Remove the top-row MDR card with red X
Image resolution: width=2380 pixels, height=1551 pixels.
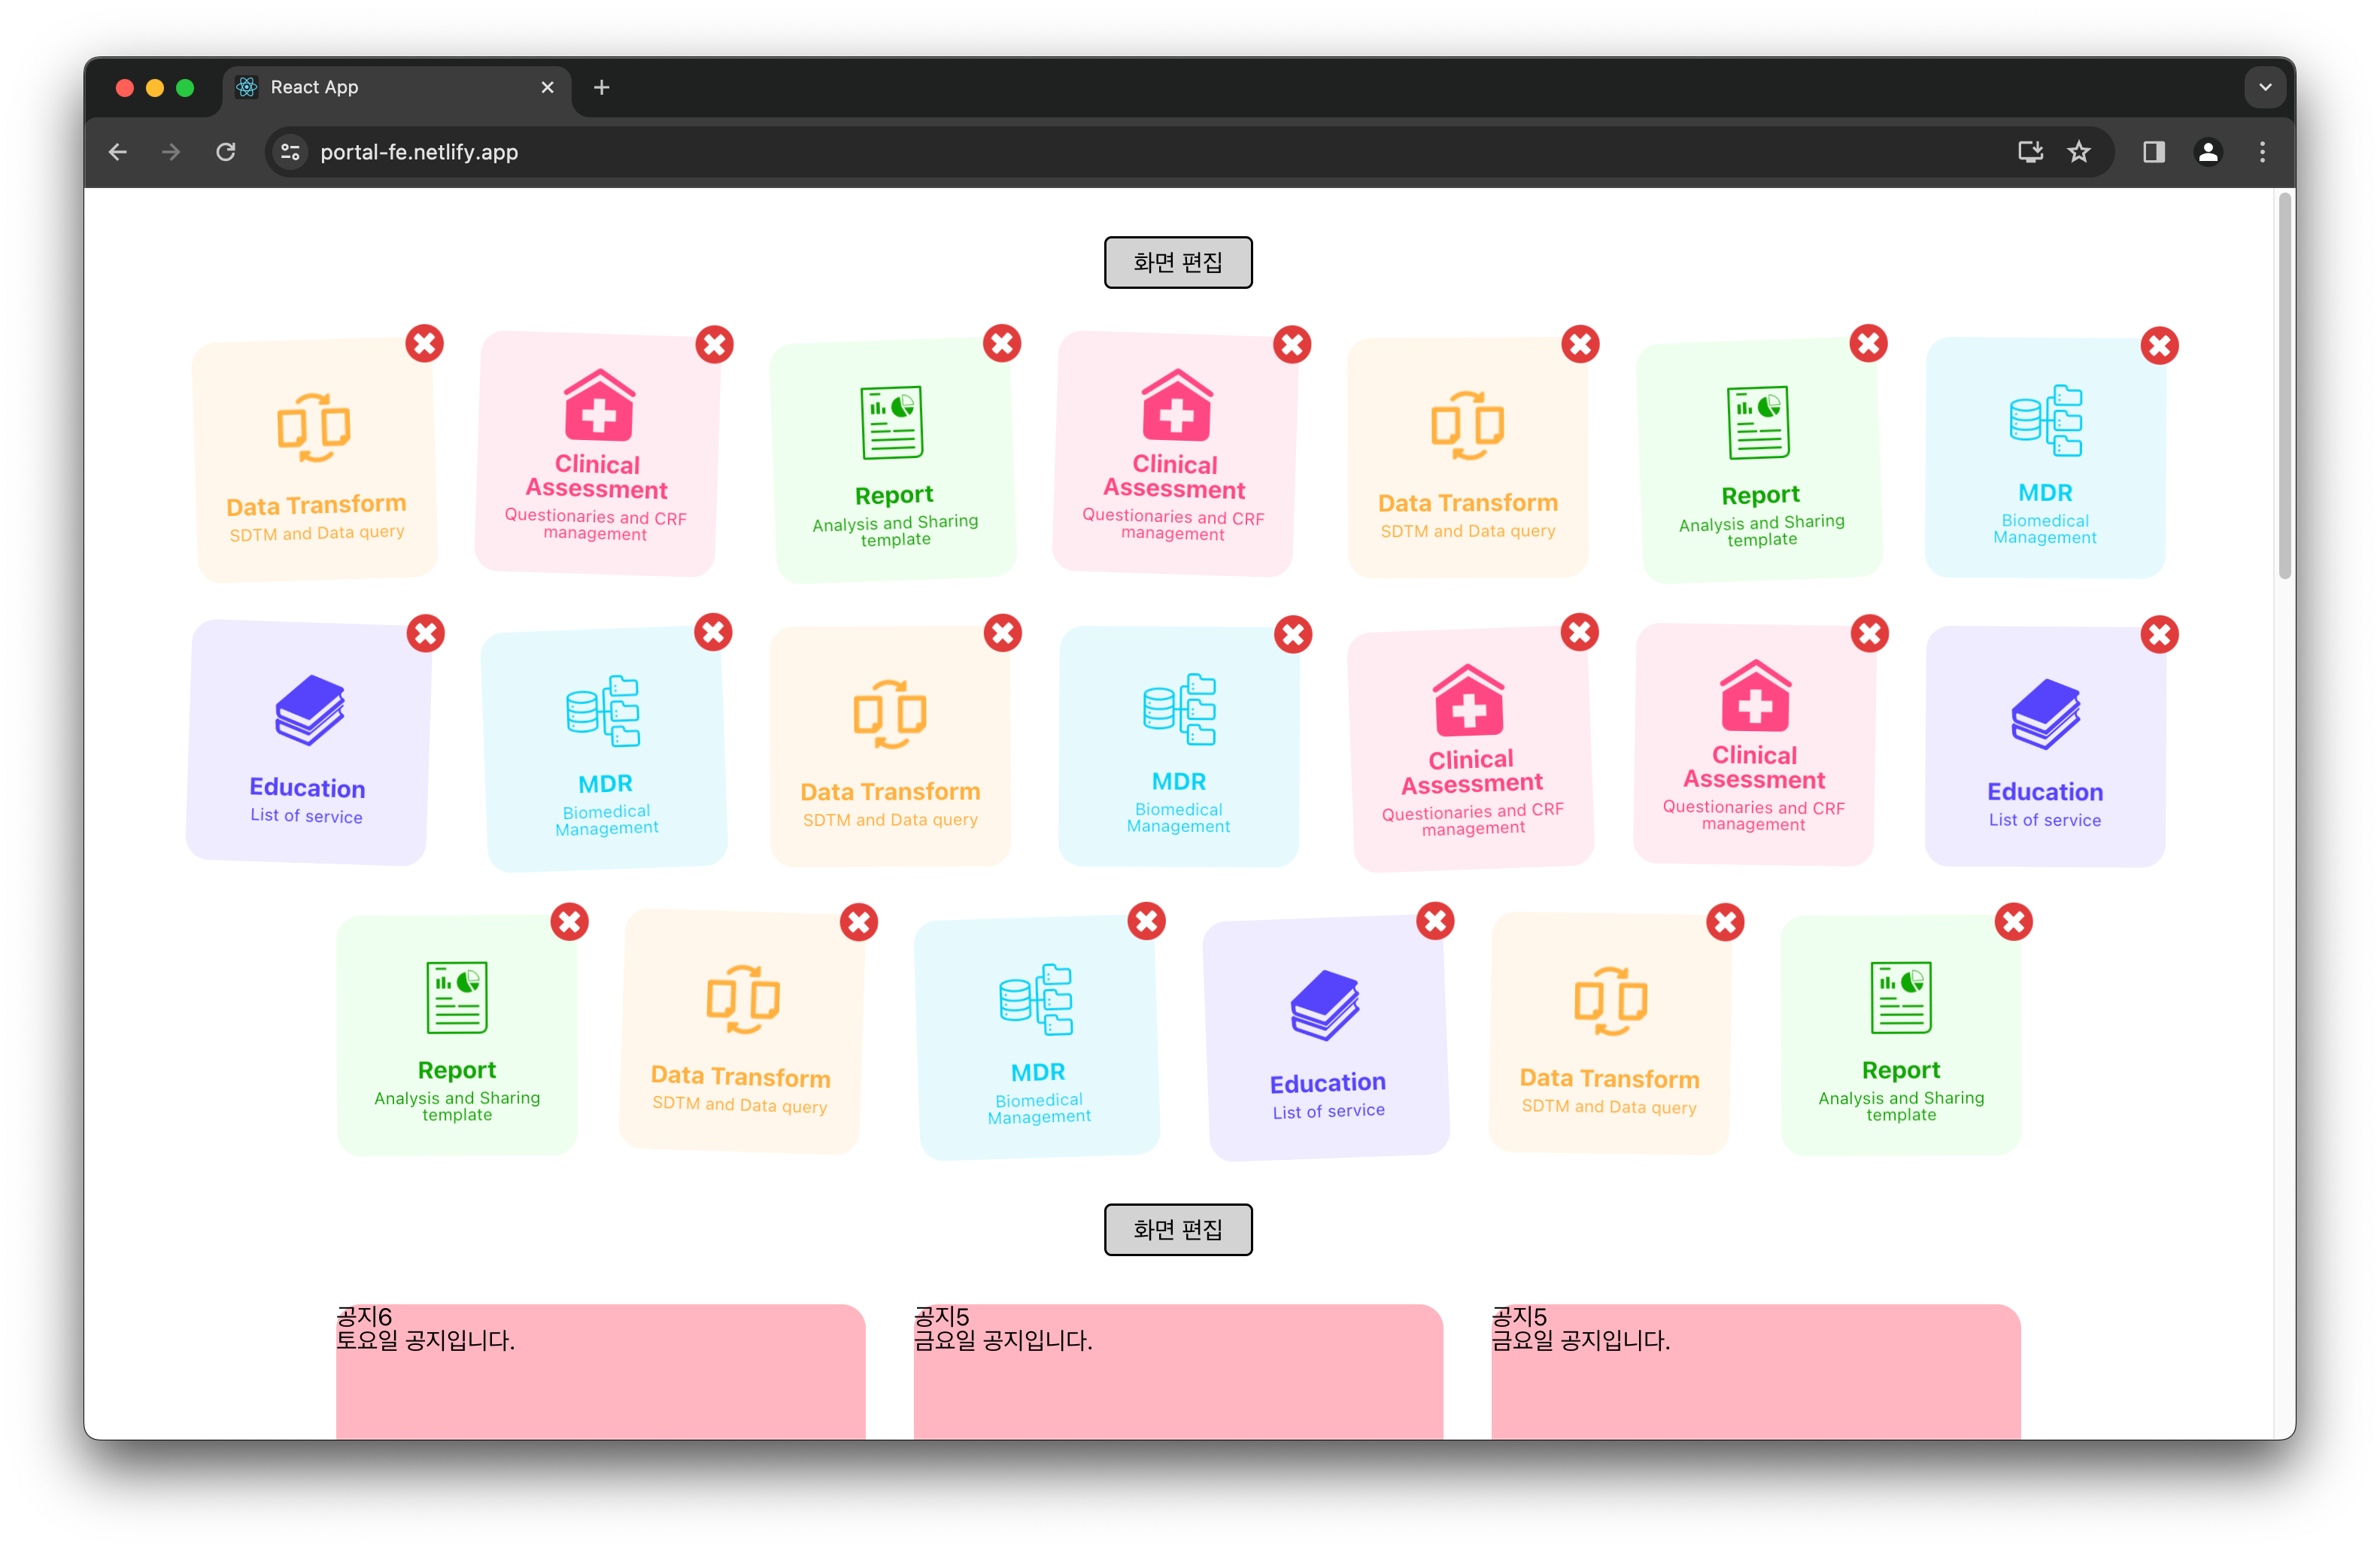click(2159, 346)
